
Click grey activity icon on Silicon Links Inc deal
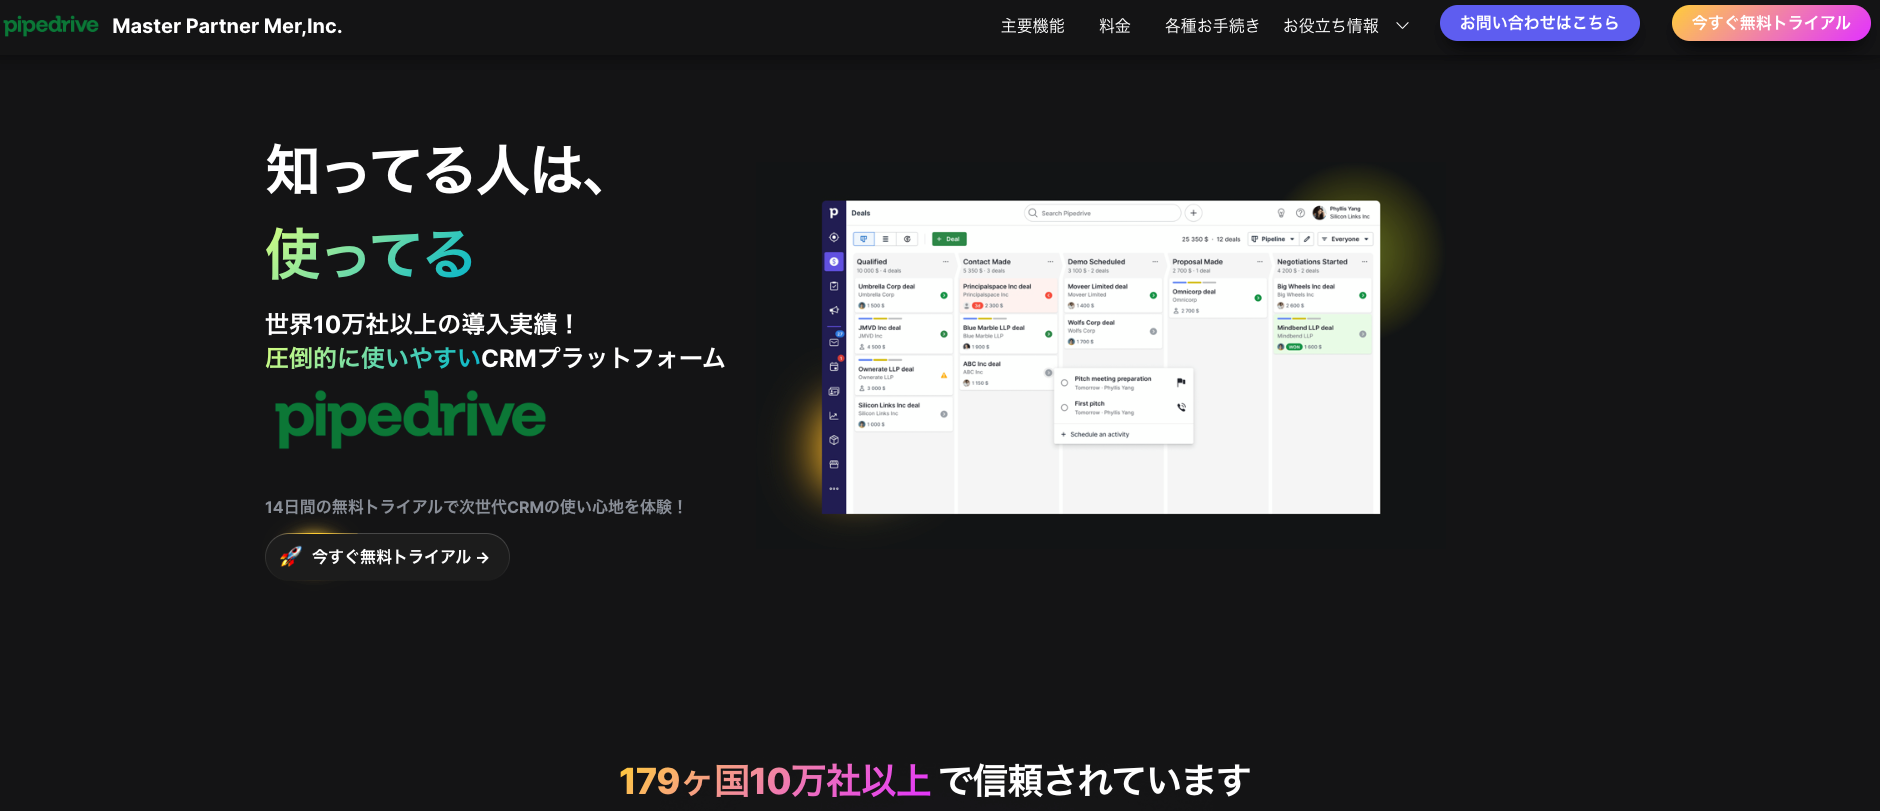click(x=944, y=414)
